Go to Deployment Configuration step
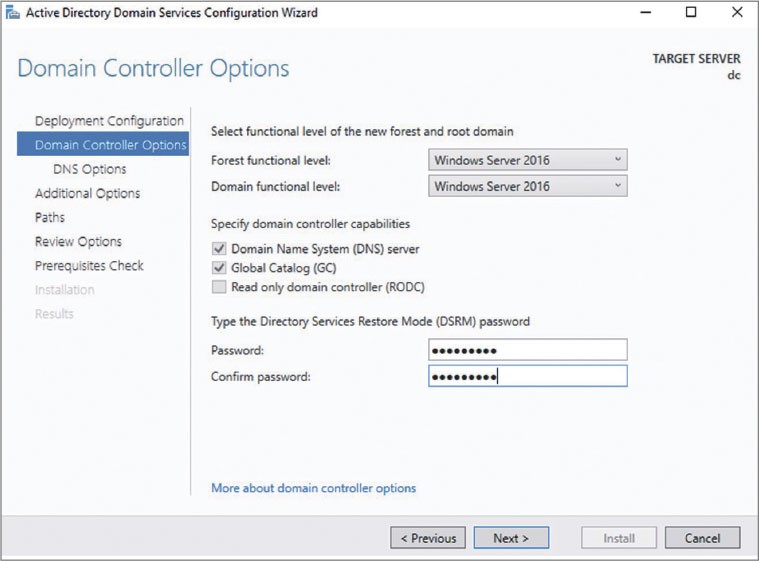 pos(109,121)
